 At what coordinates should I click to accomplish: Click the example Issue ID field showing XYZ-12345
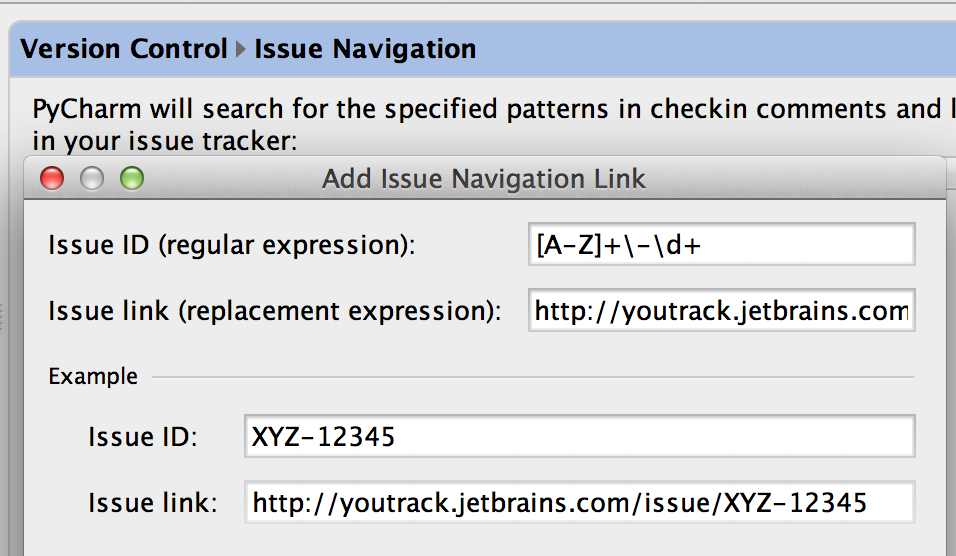point(580,436)
